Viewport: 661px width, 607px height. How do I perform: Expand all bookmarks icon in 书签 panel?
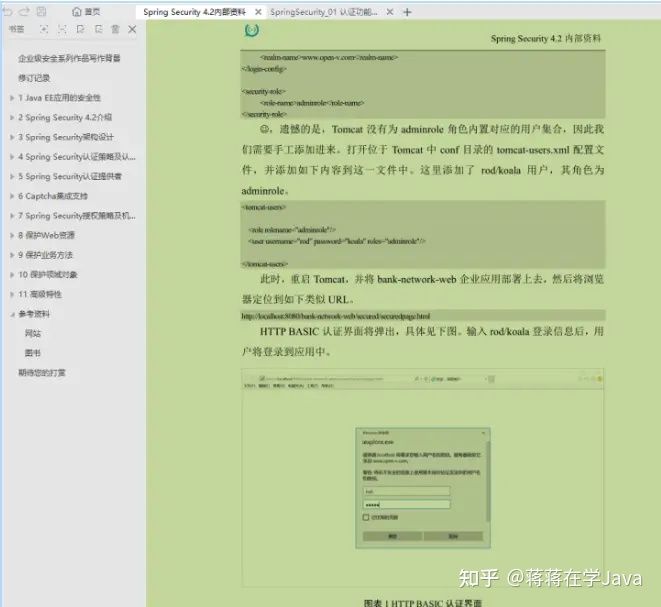pos(44,29)
